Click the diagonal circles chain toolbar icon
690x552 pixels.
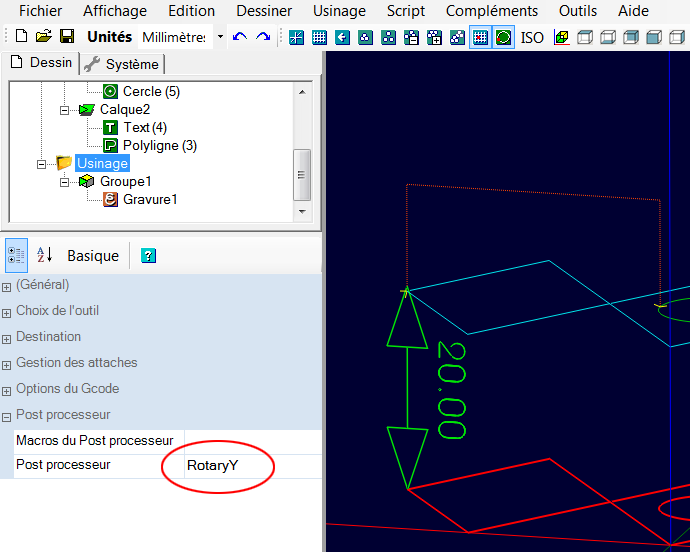click(457, 37)
